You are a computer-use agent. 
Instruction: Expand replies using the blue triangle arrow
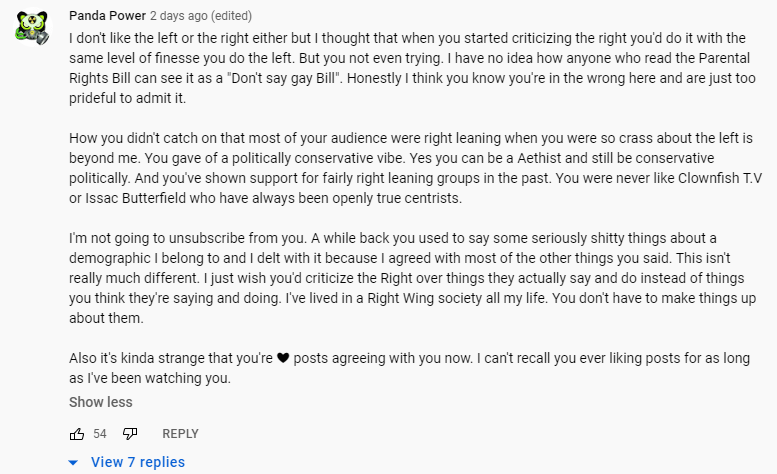pos(73,463)
